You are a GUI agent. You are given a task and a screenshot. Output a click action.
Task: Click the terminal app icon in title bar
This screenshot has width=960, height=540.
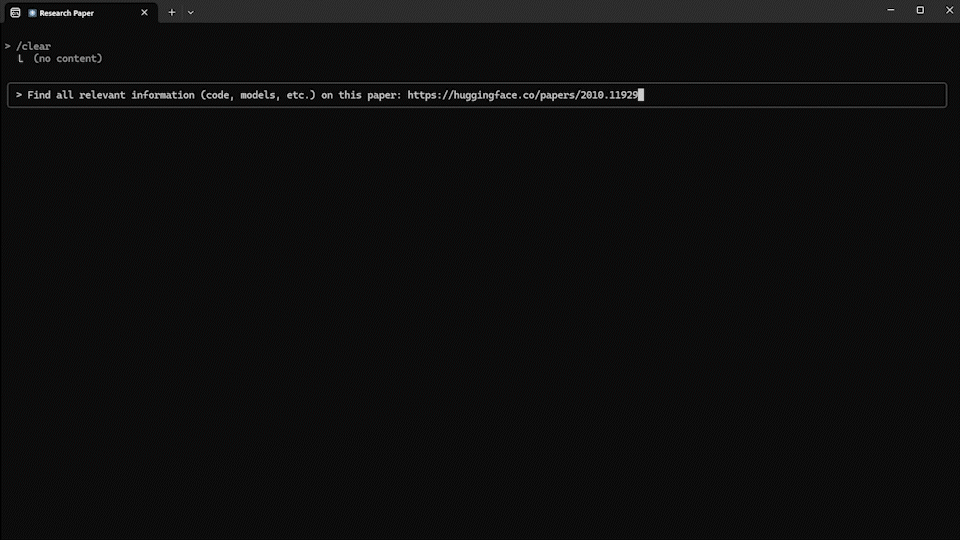tap(15, 12)
